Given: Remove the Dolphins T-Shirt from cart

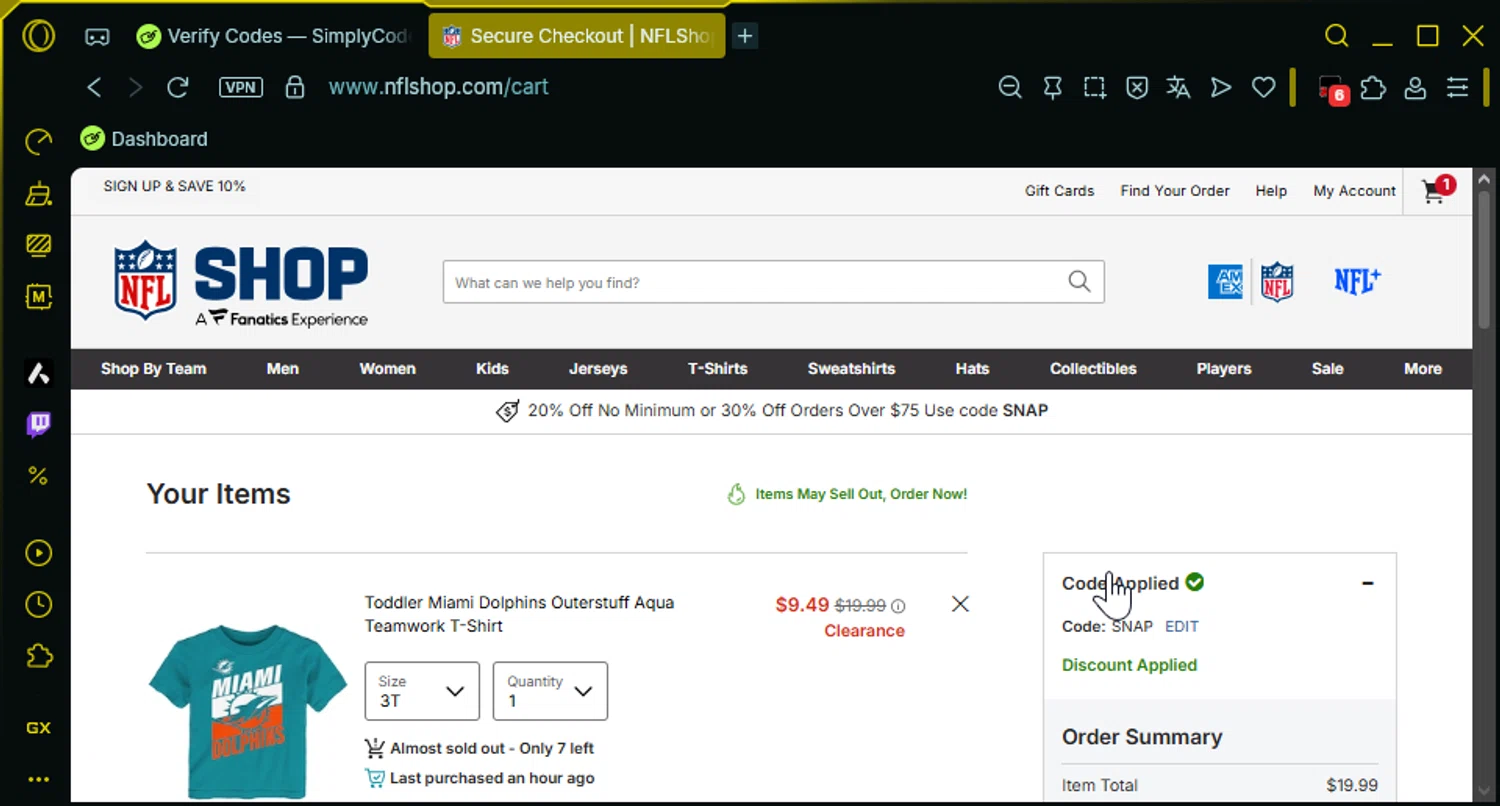Looking at the screenshot, I should pyautogui.click(x=960, y=604).
